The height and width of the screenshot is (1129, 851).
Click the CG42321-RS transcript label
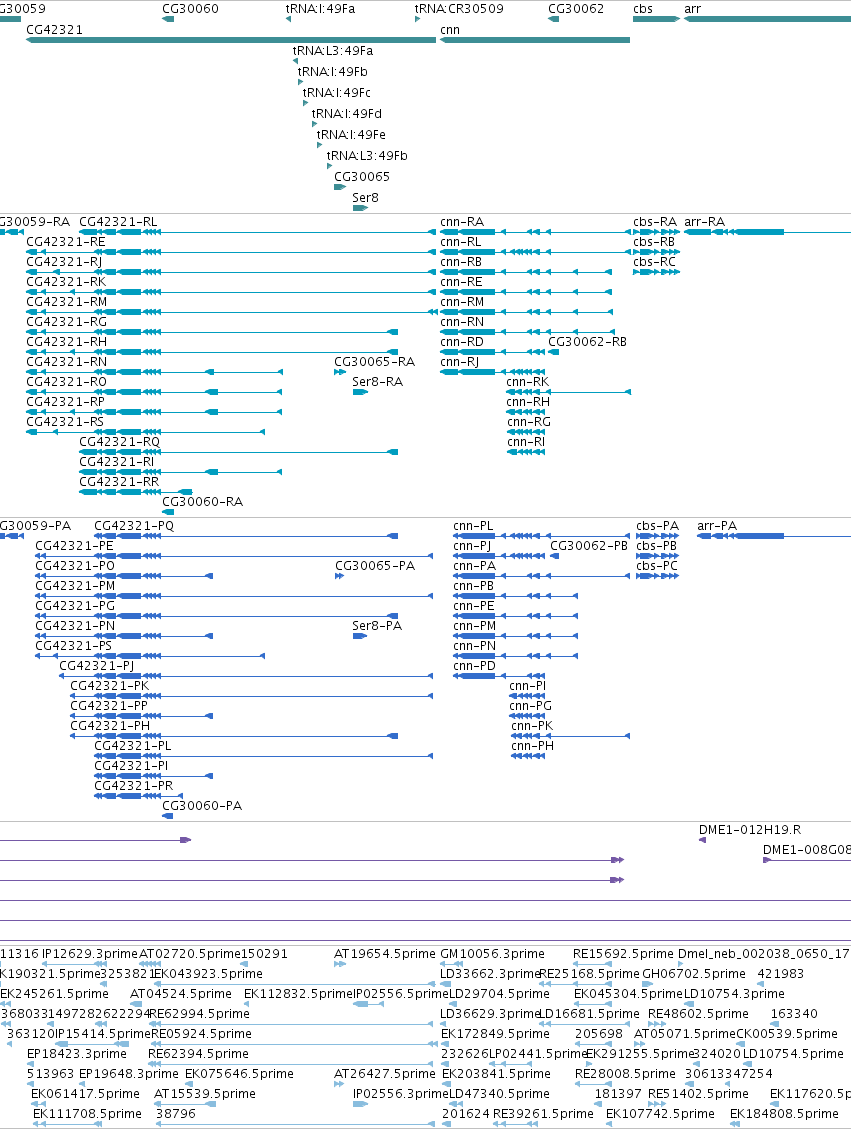click(65, 421)
